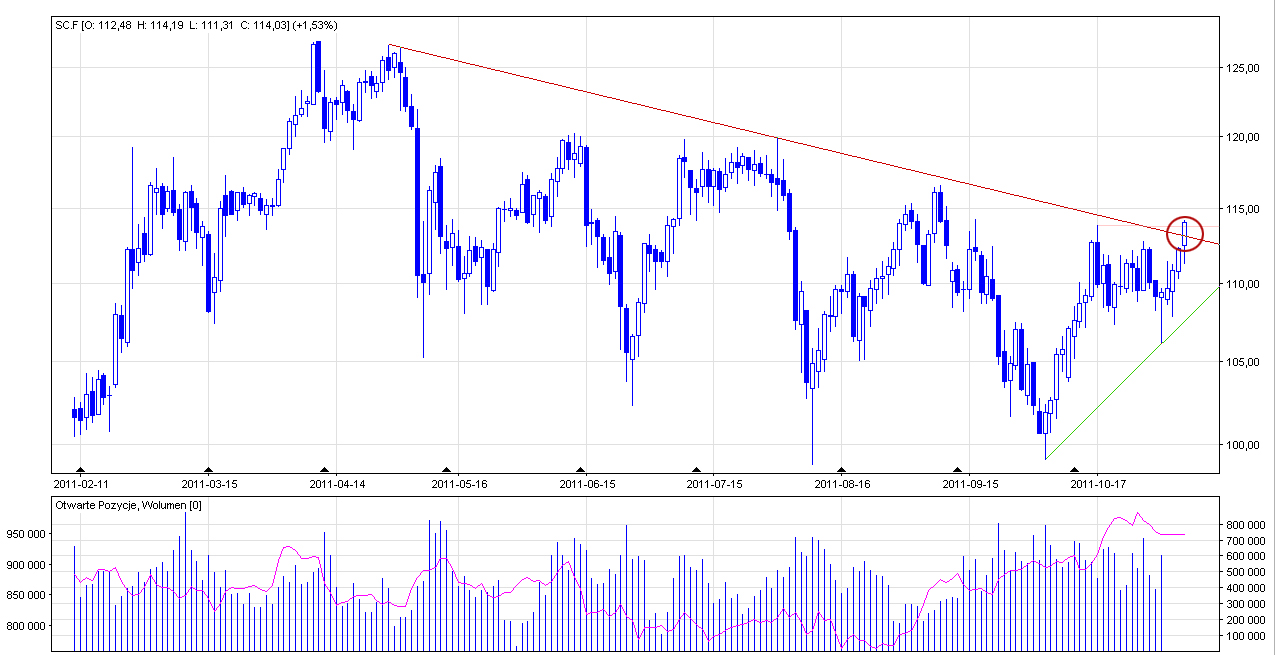Click the 950 000 open interest axis label
The image size is (1275, 655).
tap(25, 534)
